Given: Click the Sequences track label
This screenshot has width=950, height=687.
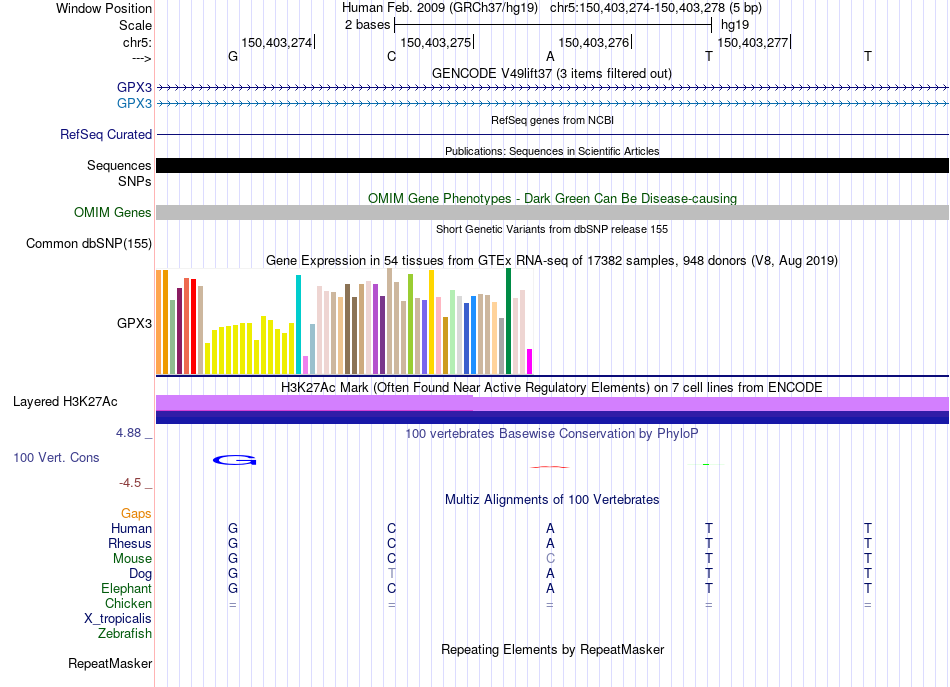Looking at the screenshot, I should point(119,165).
